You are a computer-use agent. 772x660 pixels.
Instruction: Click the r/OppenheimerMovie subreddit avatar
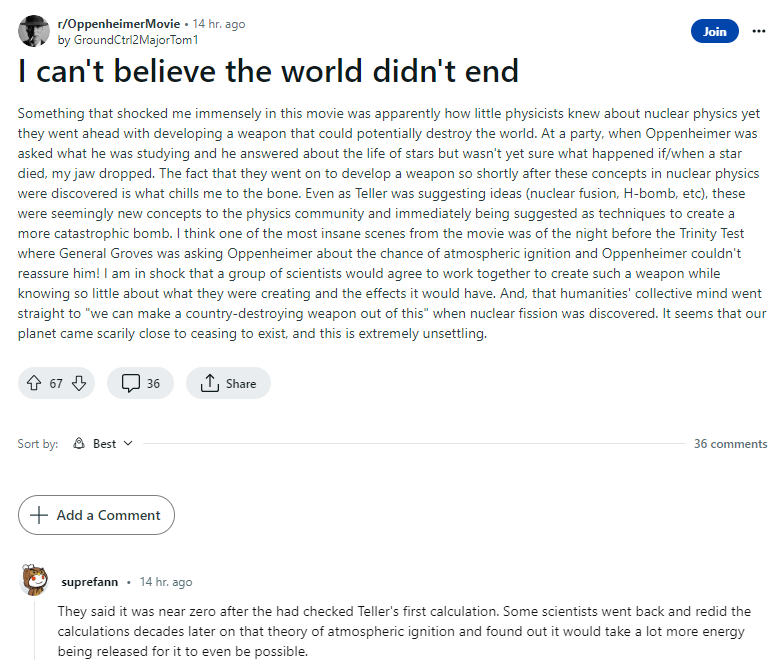tap(34, 31)
